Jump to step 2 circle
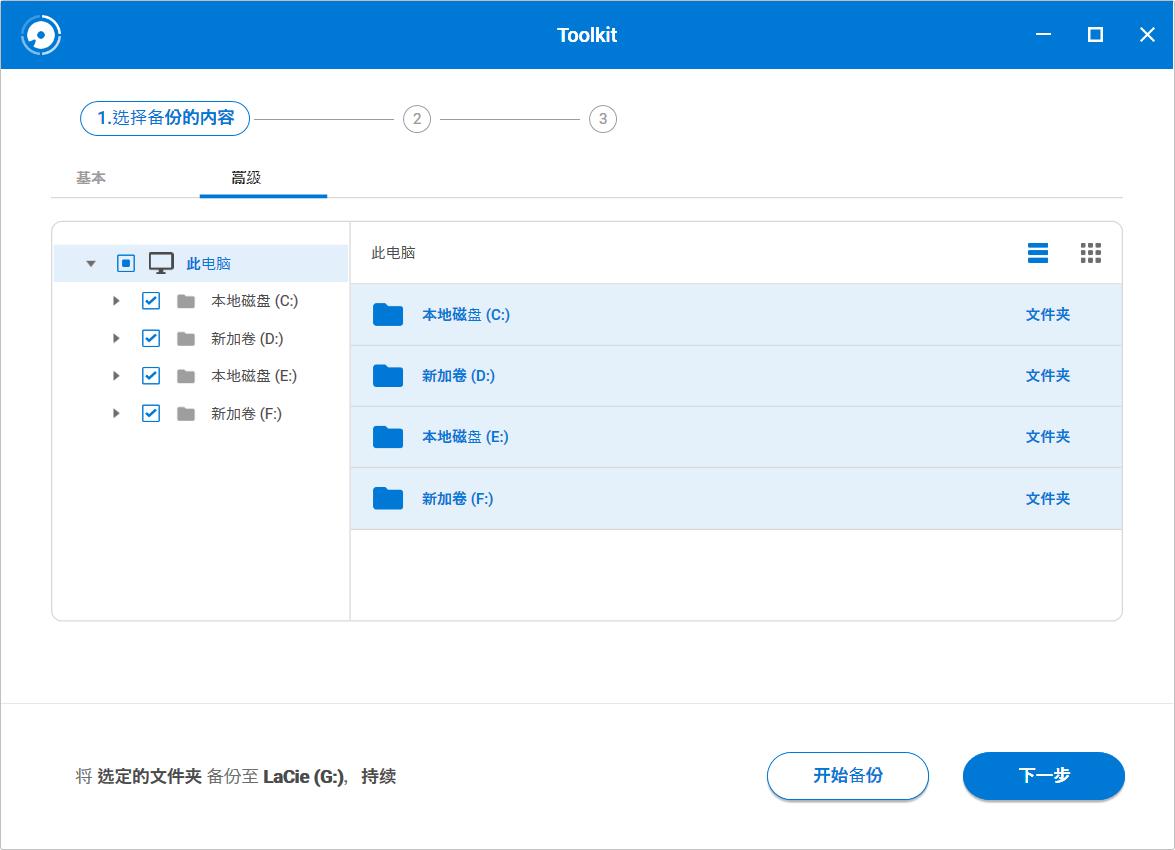This screenshot has height=850, width=1175. (417, 120)
